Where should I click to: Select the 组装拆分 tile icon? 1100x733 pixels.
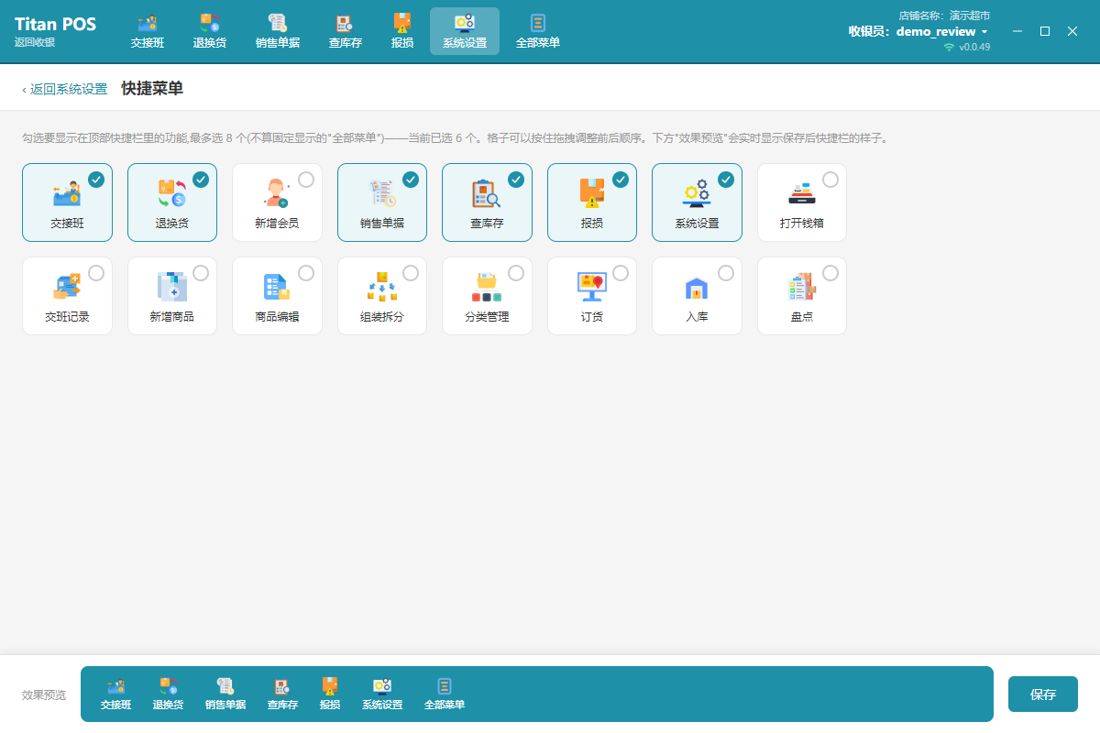[x=382, y=287]
